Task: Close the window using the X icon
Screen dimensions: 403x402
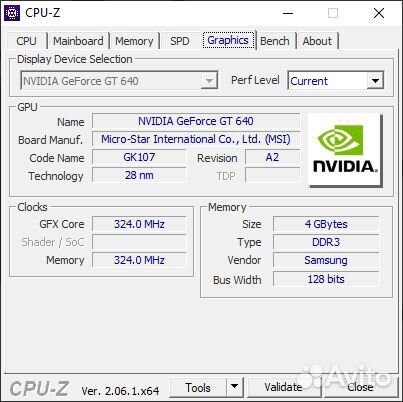Action: pos(379,13)
